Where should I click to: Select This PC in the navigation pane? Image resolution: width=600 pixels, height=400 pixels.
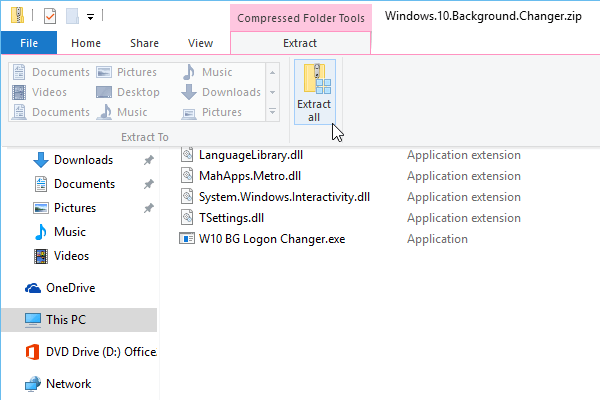[79, 320]
